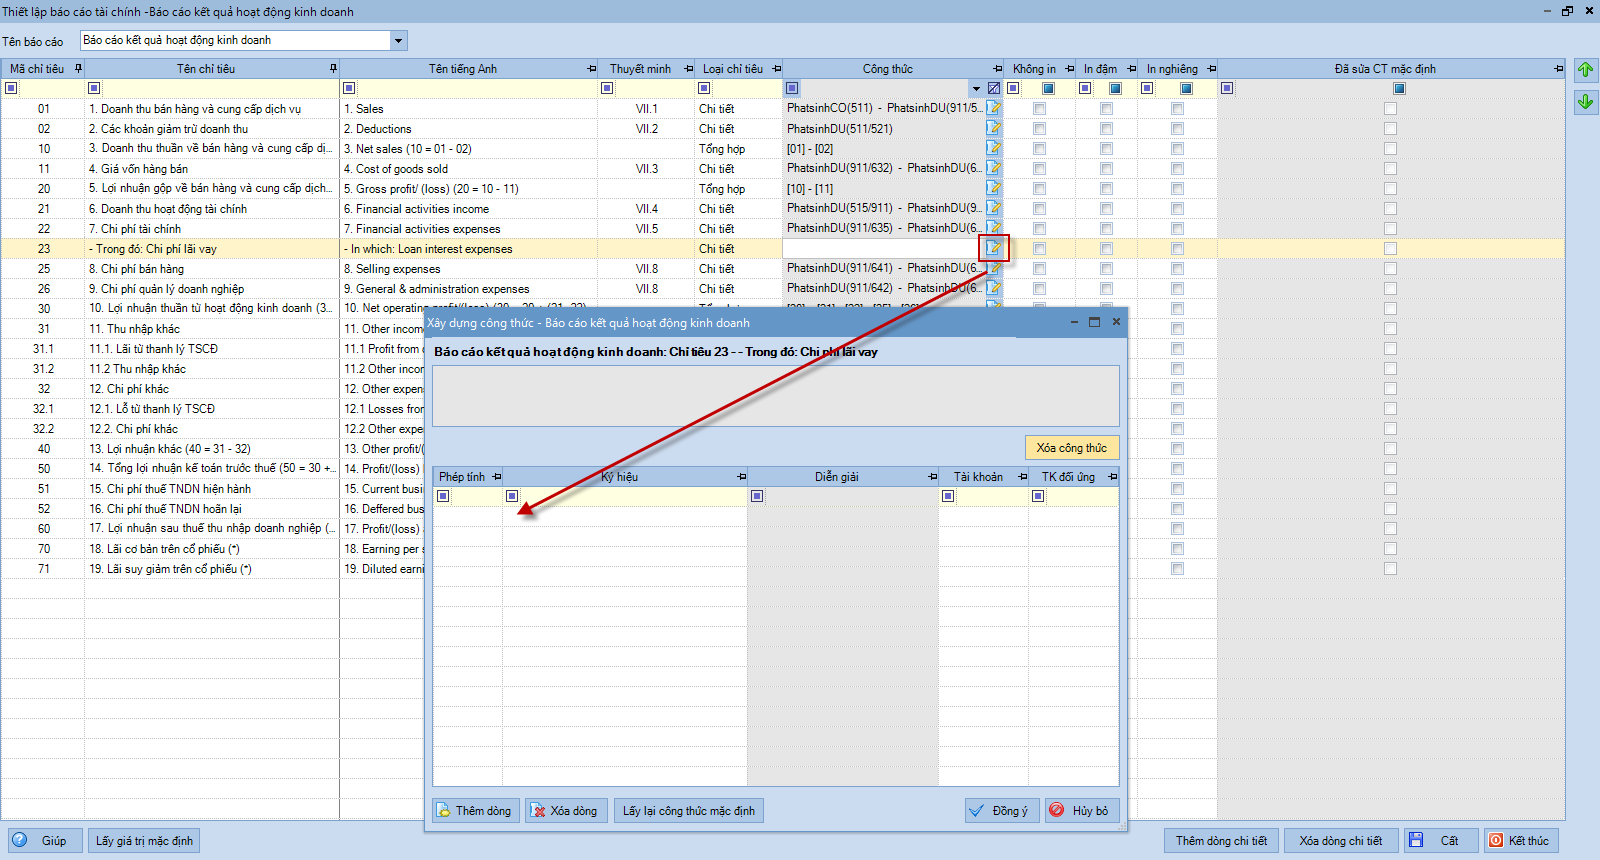Open formula editor for row 11 Cost of goods sold

994,168
